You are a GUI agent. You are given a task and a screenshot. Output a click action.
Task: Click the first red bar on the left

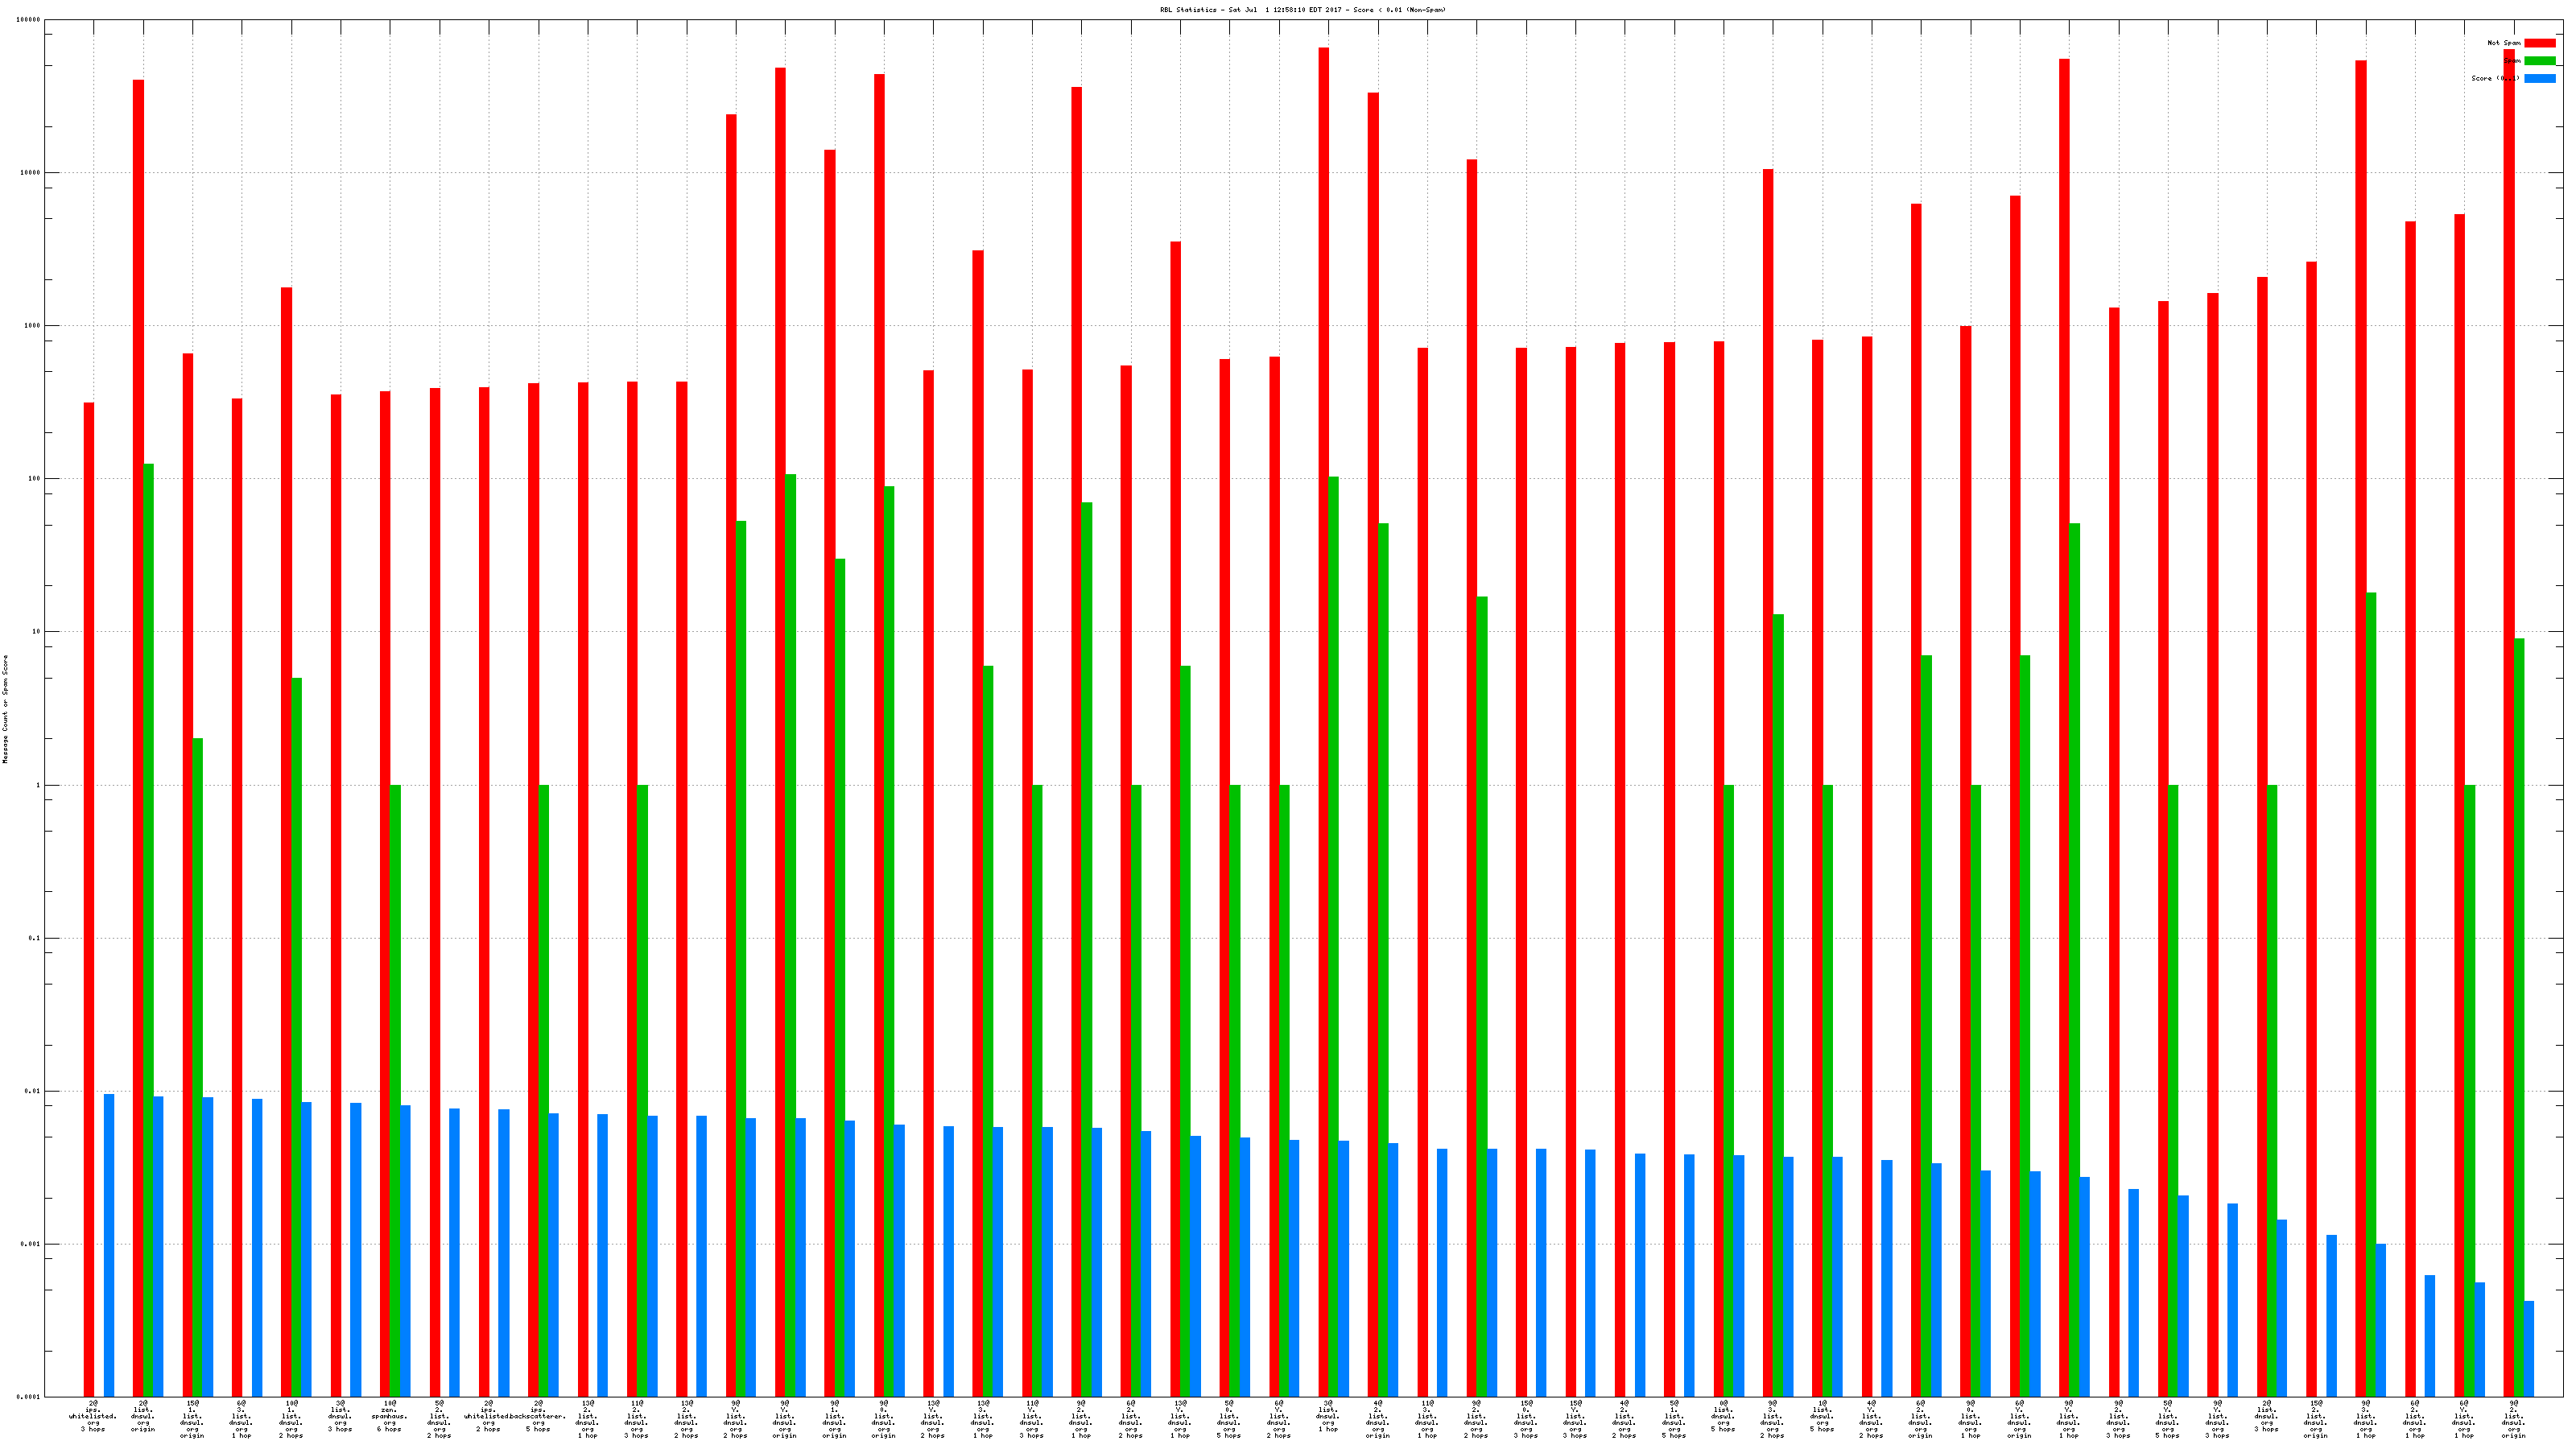(89, 900)
